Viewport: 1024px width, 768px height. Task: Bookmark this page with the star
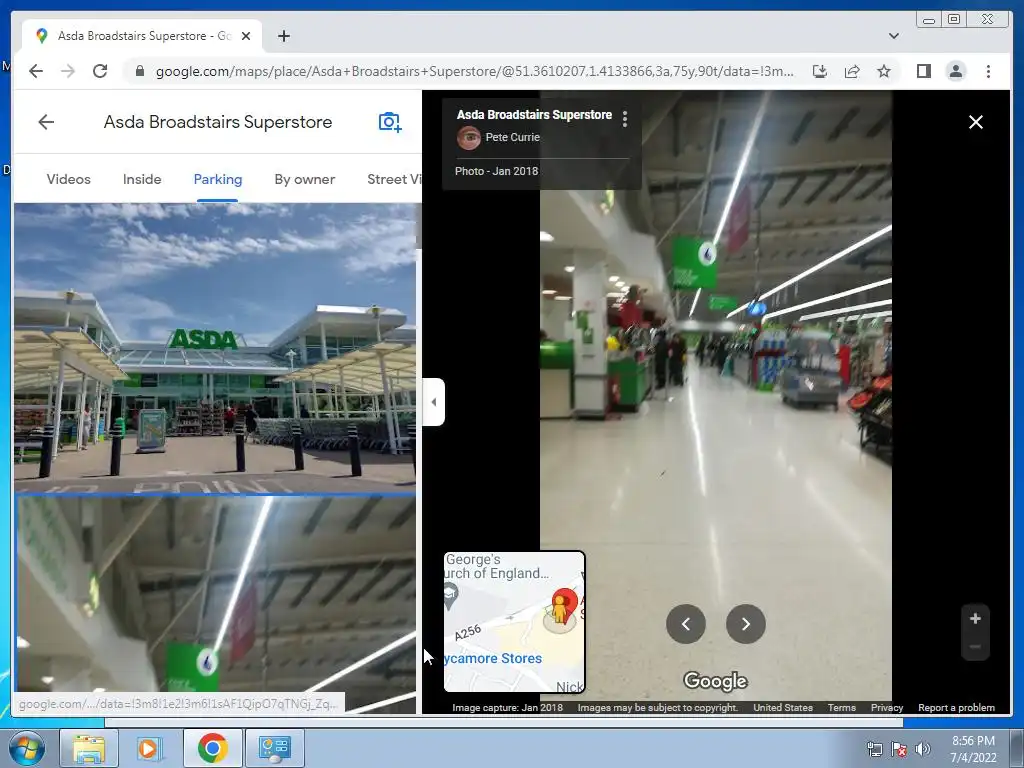point(884,71)
